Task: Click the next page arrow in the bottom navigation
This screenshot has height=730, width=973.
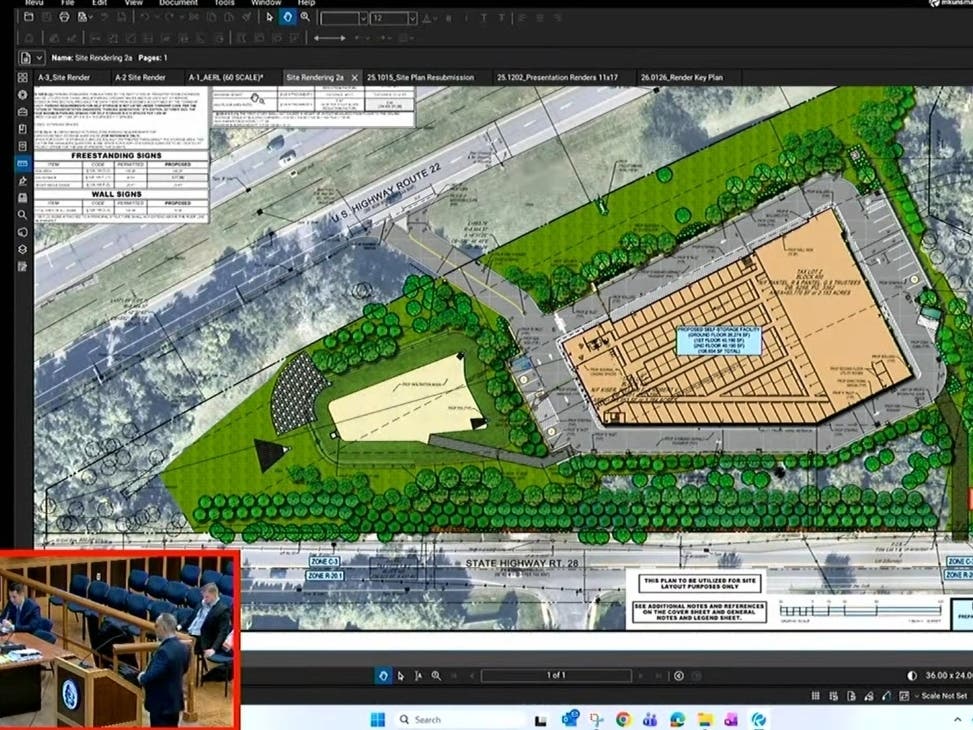Action: click(640, 674)
